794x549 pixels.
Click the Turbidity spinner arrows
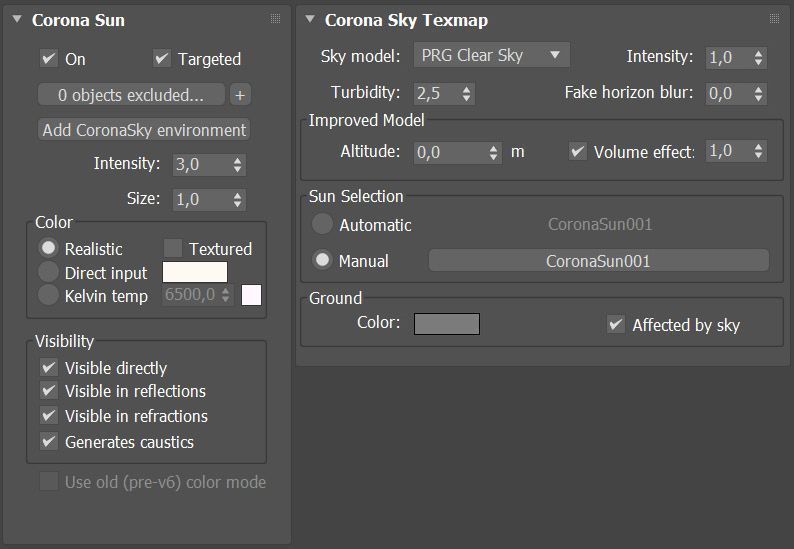coord(466,94)
